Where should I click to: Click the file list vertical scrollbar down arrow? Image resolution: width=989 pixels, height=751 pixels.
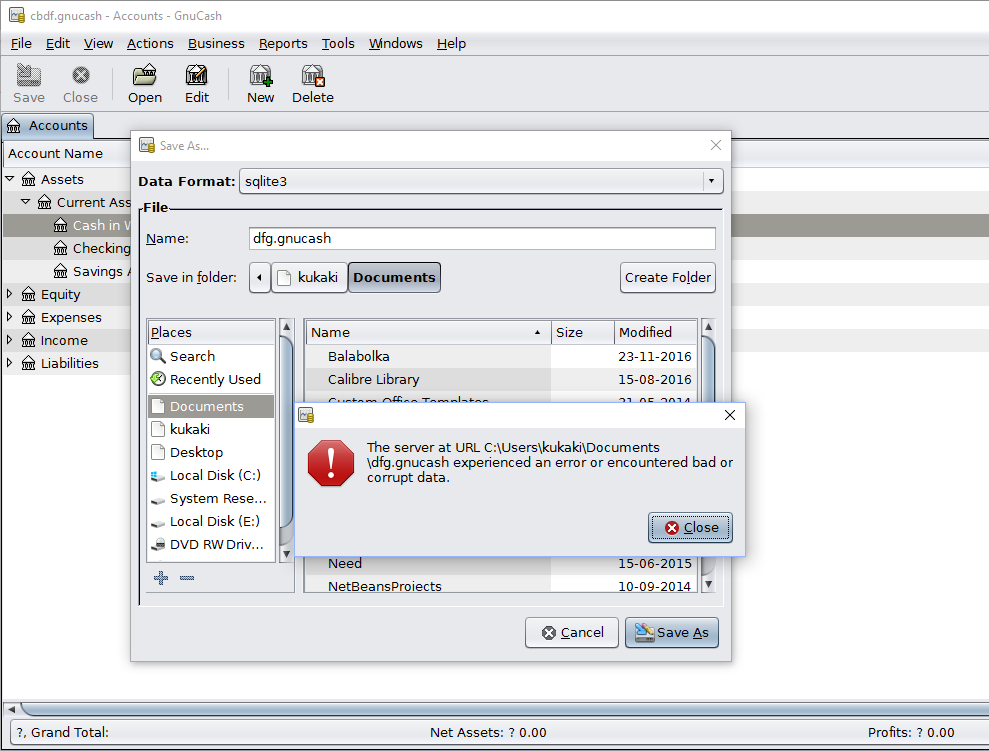[x=708, y=585]
